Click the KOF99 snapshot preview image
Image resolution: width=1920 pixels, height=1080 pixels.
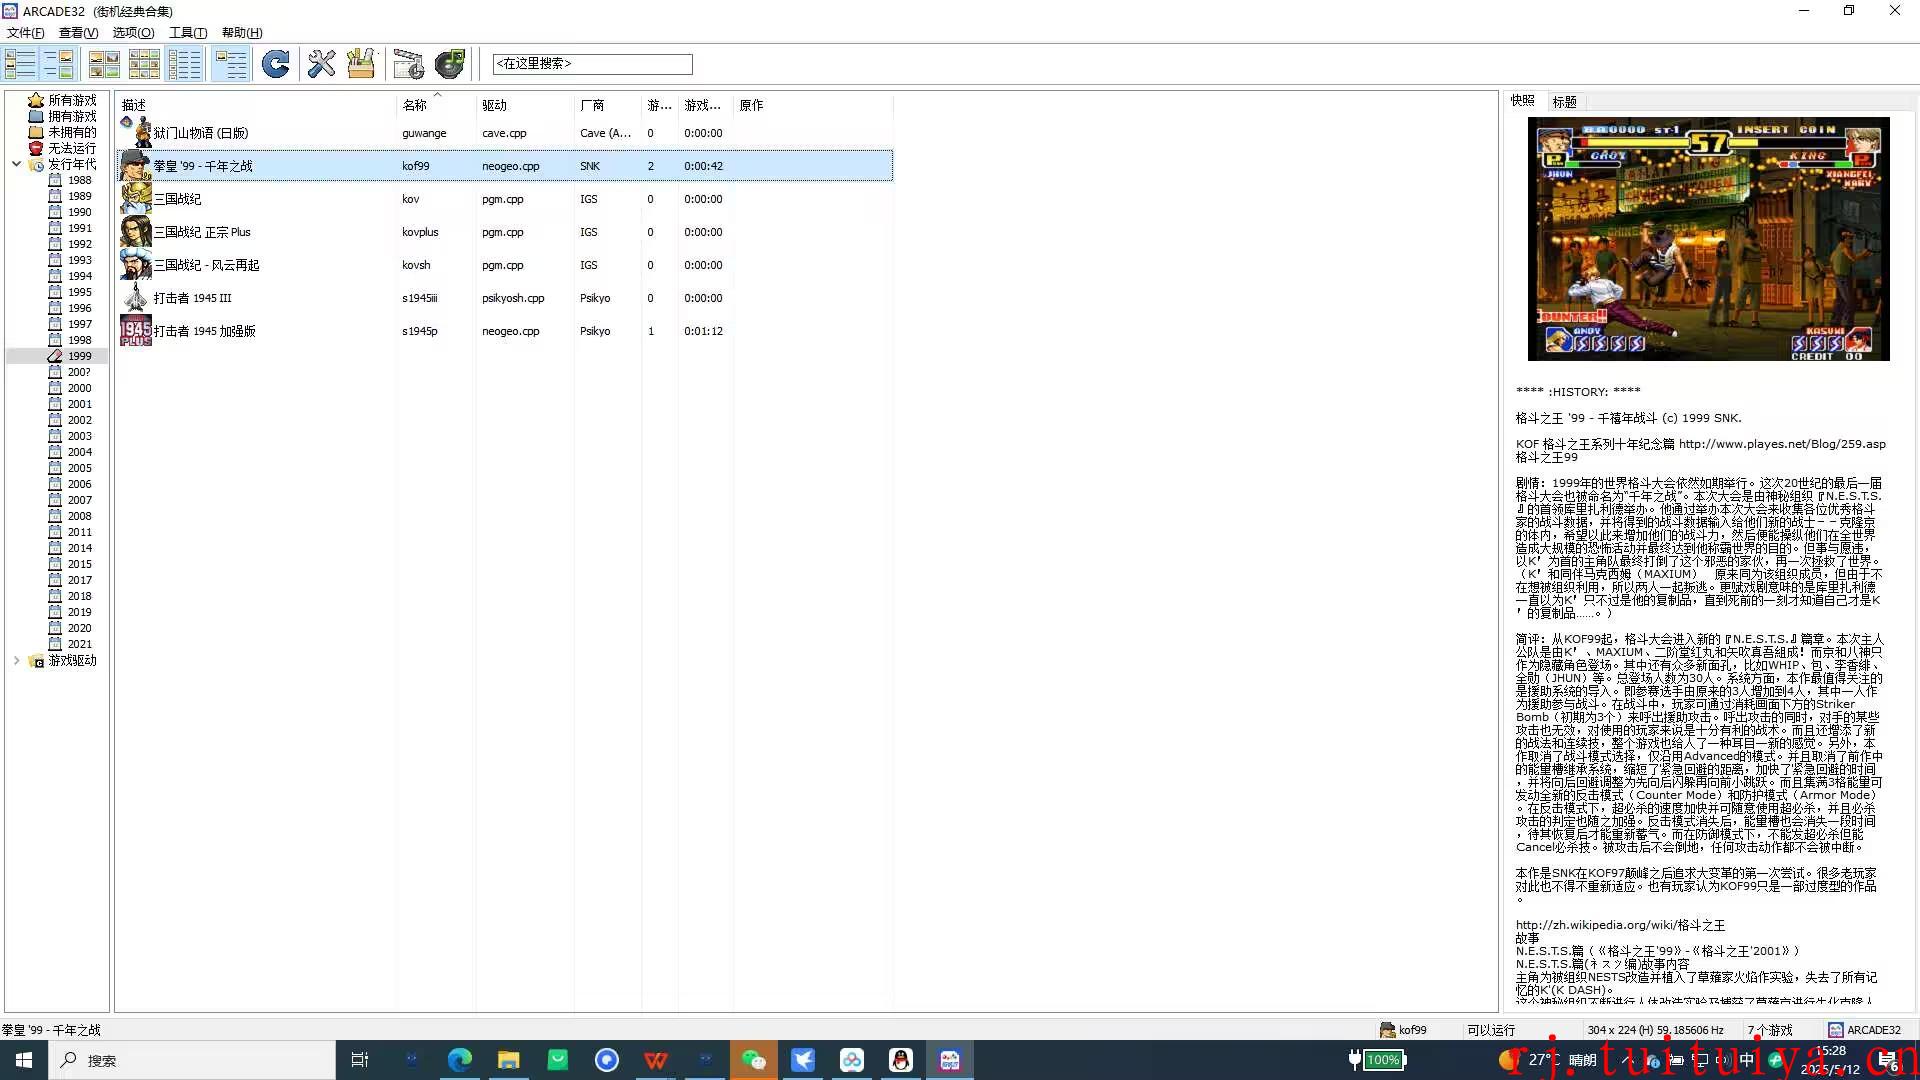click(x=1708, y=239)
